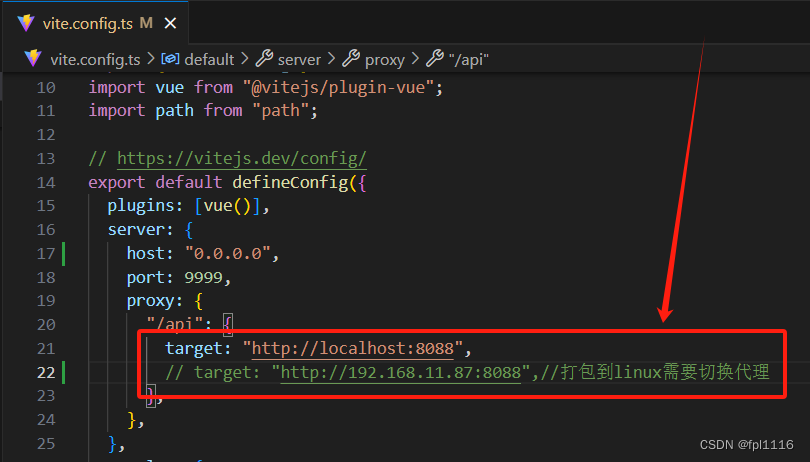Viewport: 810px width, 462px height.
Task: Open the server breadcrumb segment
Action: [299, 59]
